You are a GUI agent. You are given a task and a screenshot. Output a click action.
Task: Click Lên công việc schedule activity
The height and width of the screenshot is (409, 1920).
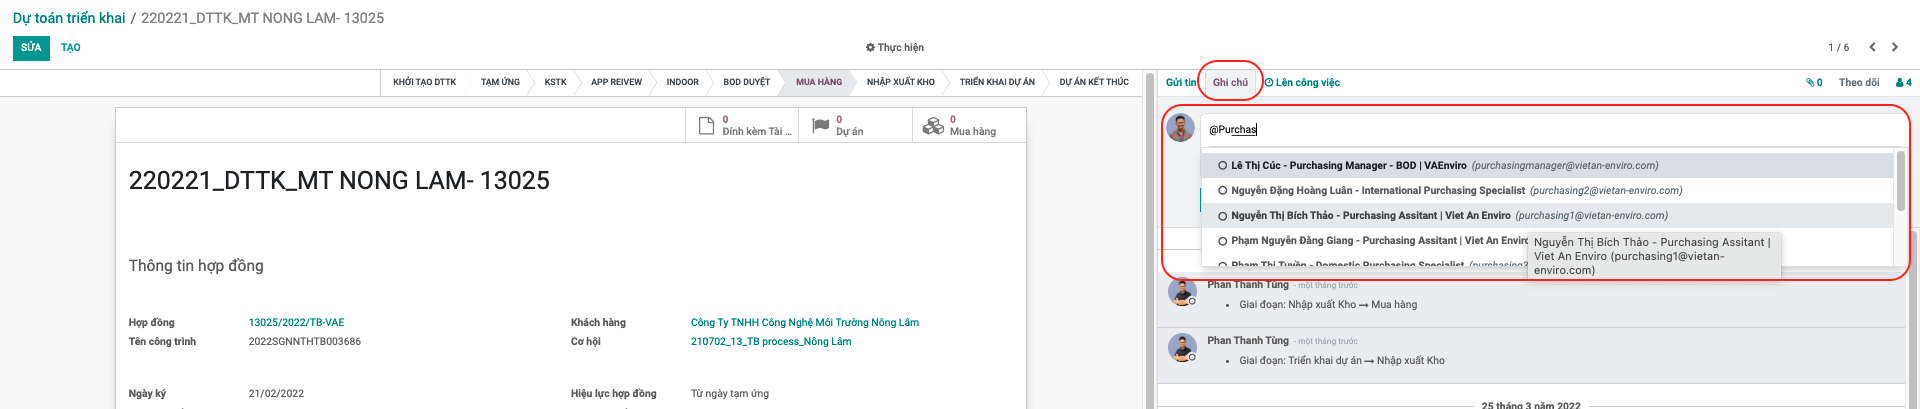point(1302,83)
